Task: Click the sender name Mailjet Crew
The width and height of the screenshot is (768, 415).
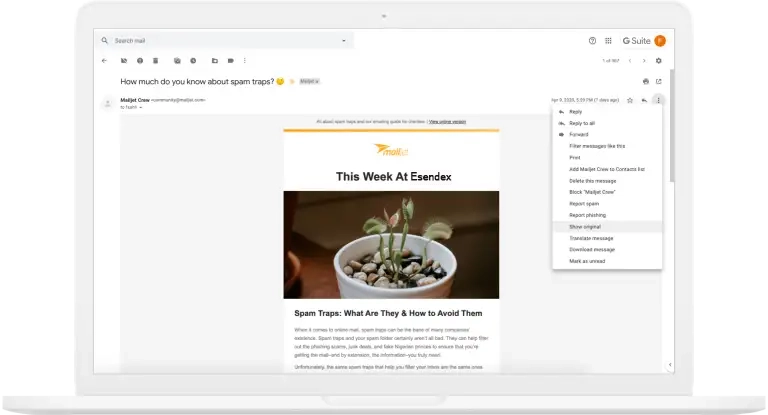Action: [x=135, y=100]
